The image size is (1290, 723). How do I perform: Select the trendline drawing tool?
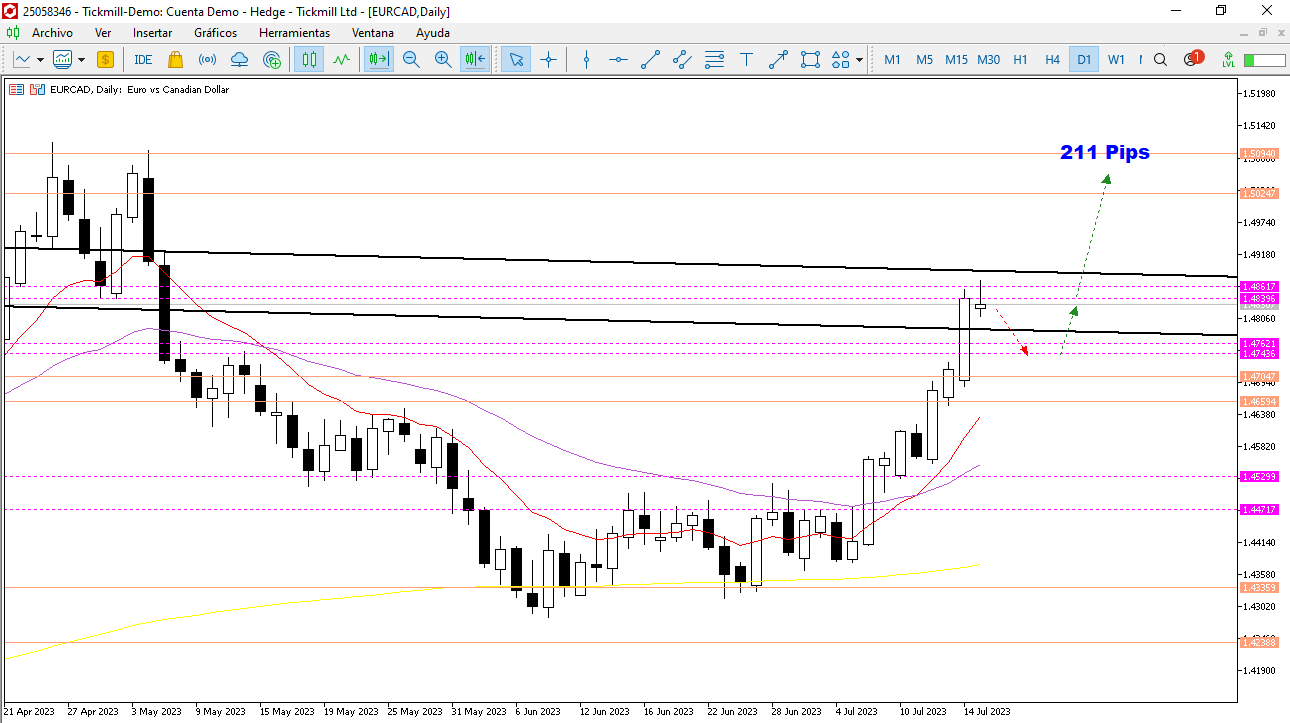tap(650, 59)
